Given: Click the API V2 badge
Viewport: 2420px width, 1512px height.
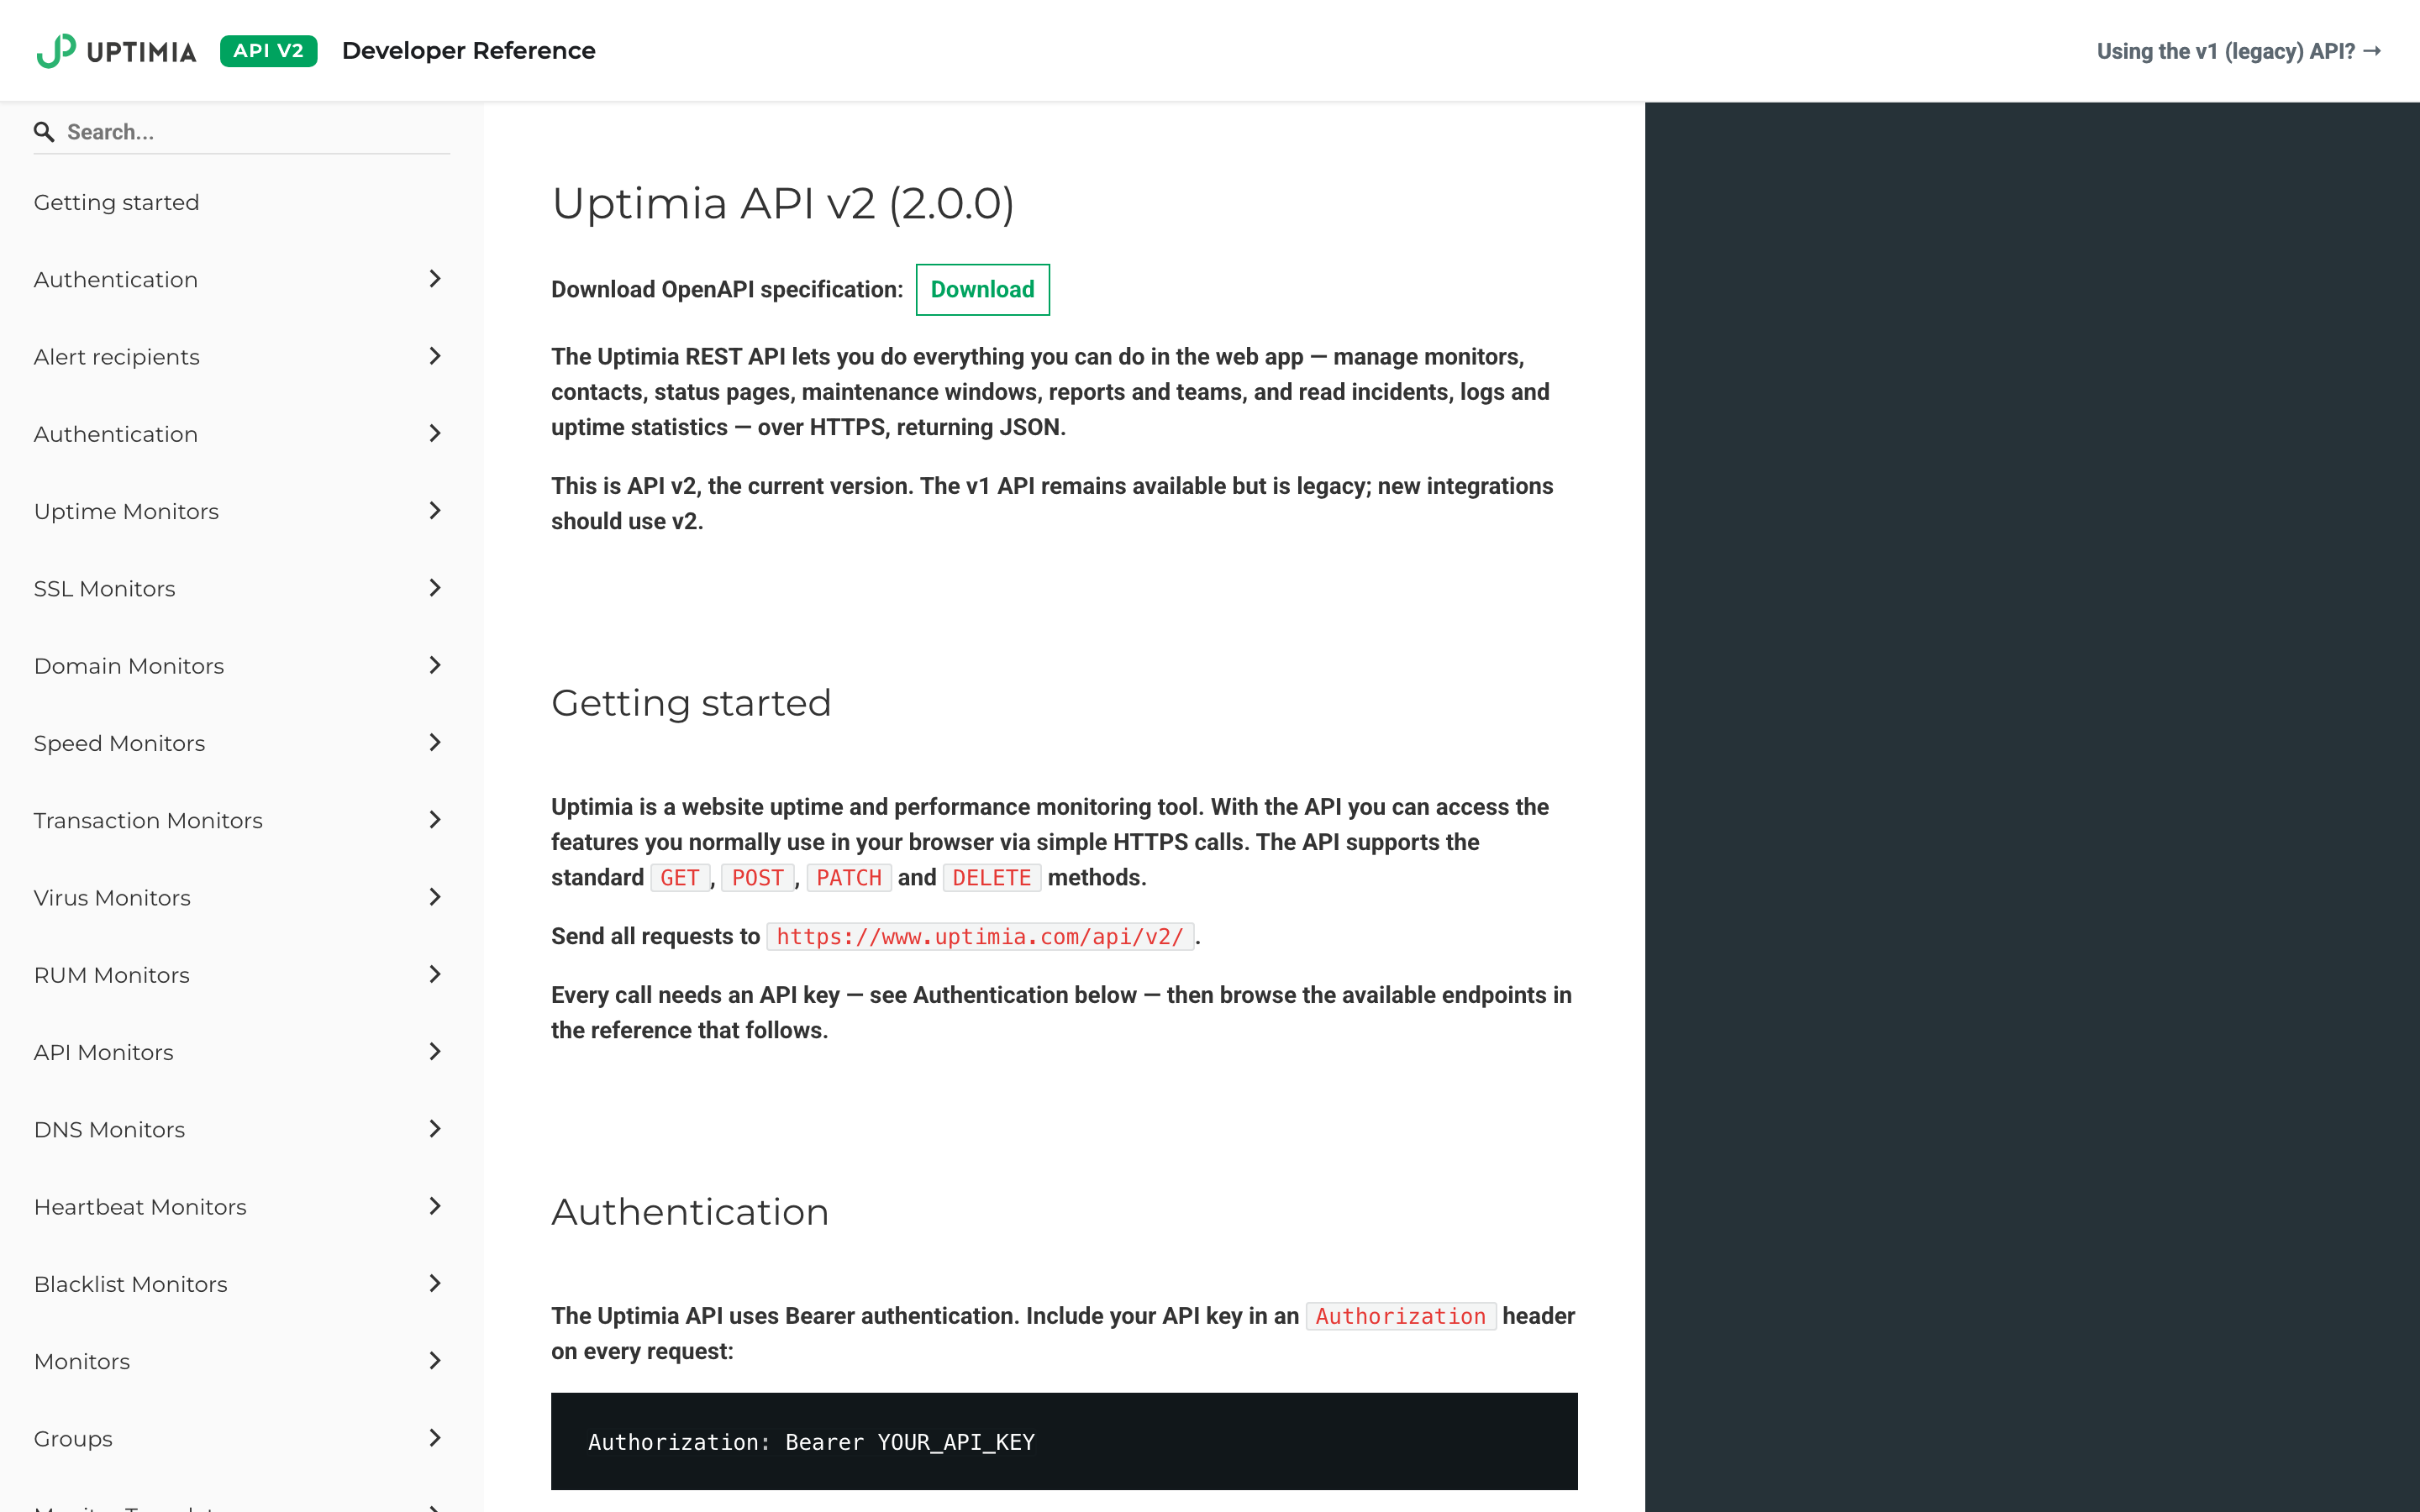Looking at the screenshot, I should pyautogui.click(x=268, y=51).
